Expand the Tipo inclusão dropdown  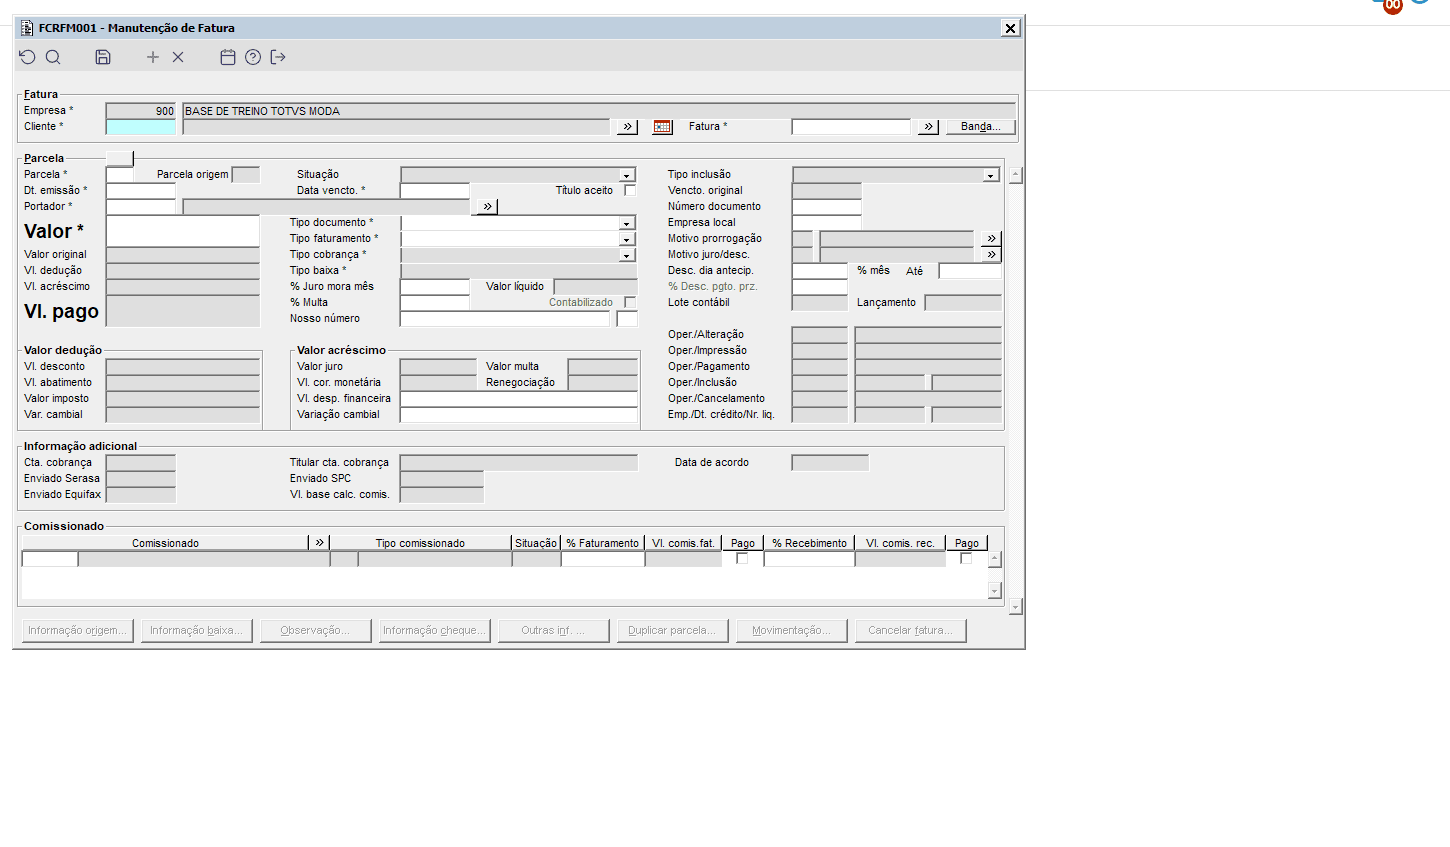[991, 175]
